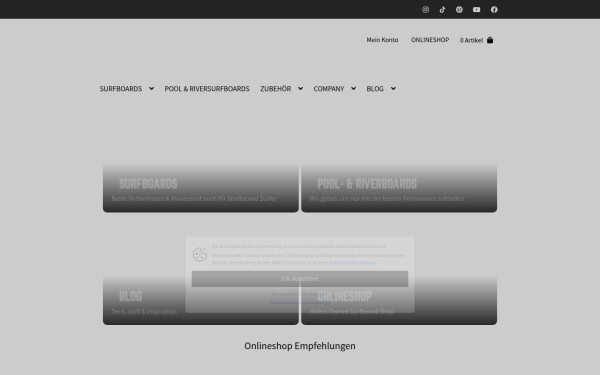Open the BLOG menu item
Screen dimensions: 600x375
(x=375, y=89)
